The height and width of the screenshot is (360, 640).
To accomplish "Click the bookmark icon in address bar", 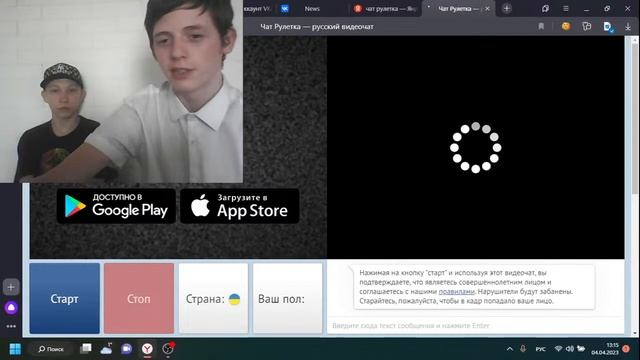I will click(541, 27).
